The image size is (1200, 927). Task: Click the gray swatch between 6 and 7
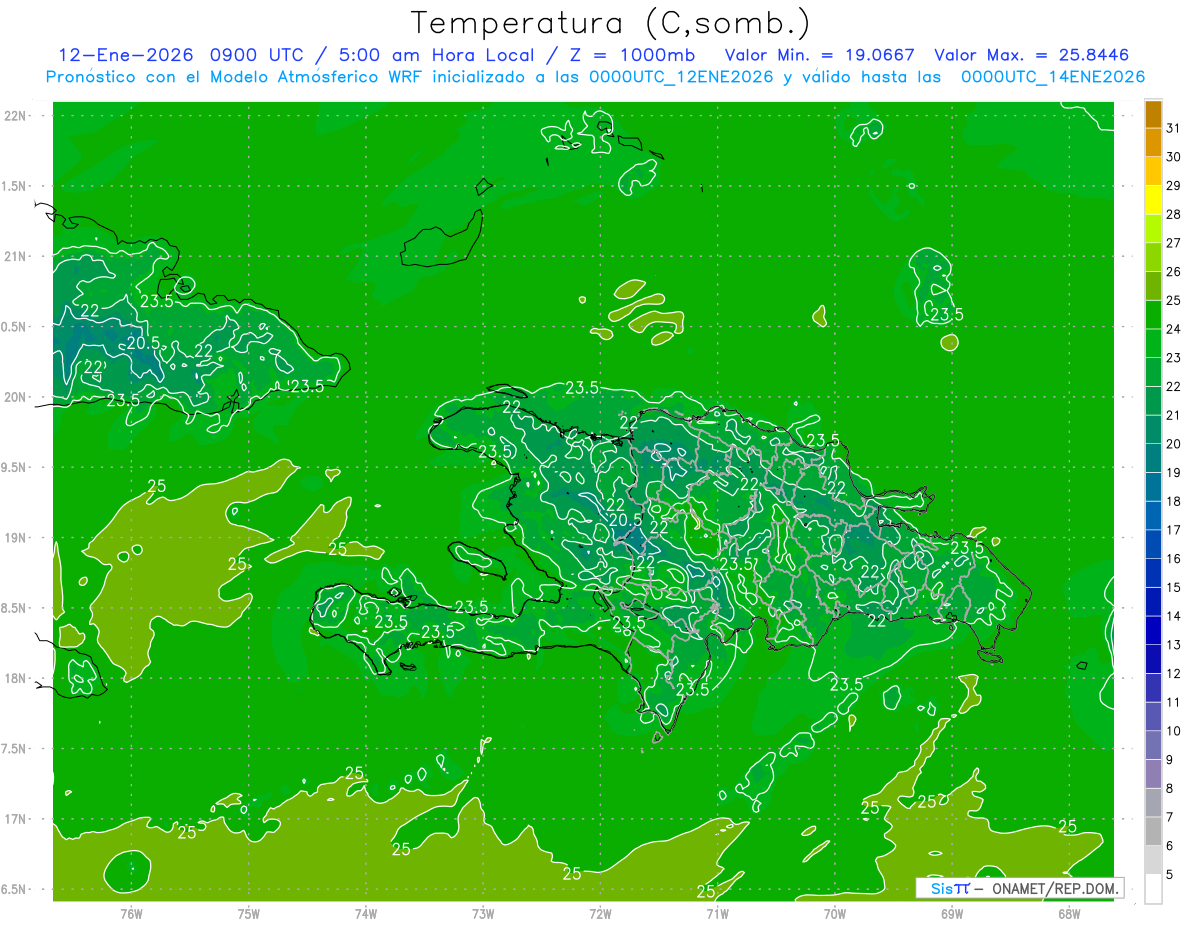(1153, 831)
